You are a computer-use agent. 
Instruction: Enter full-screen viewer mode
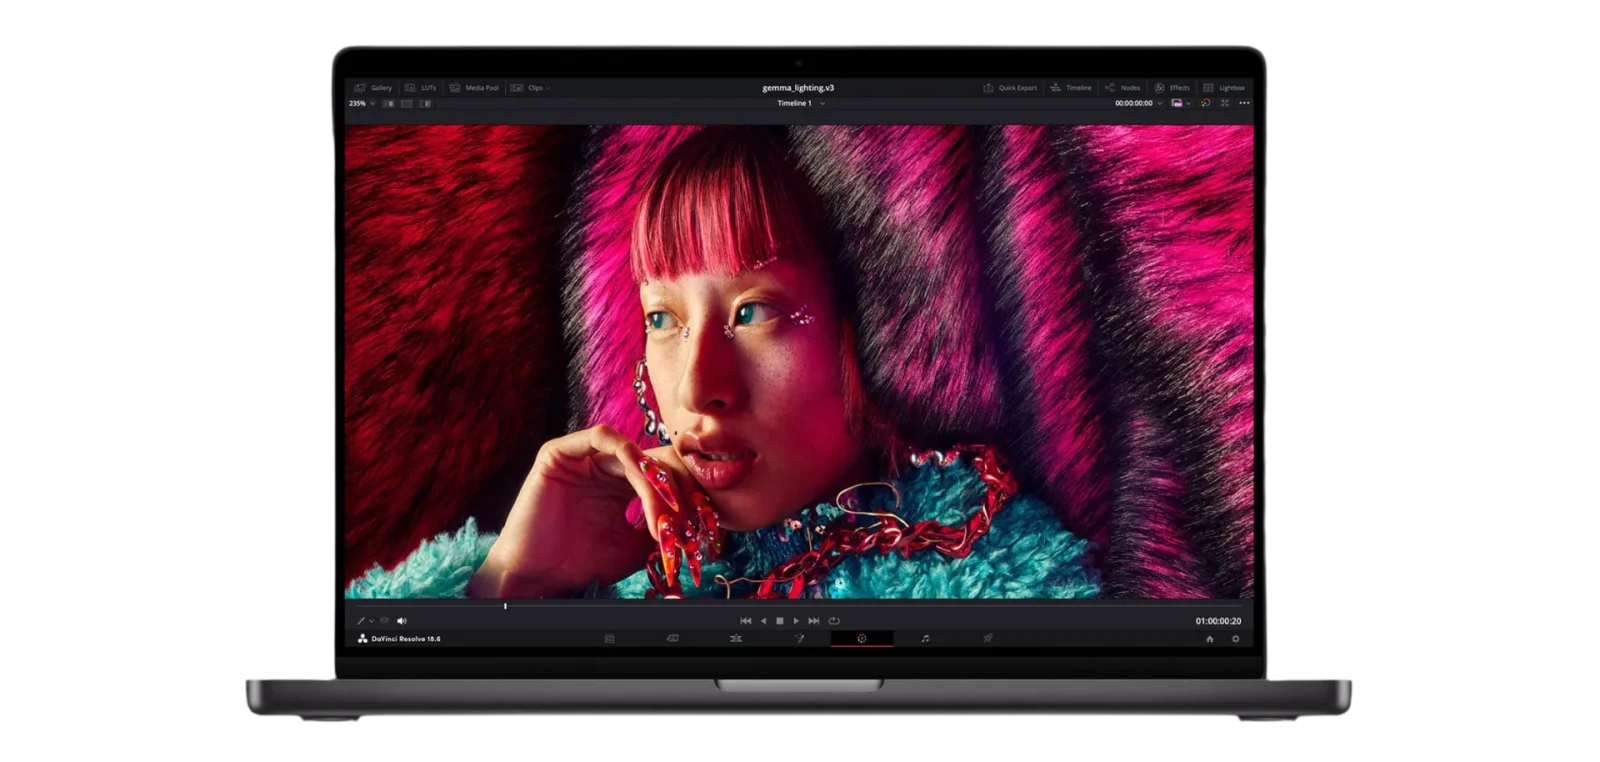1225,103
